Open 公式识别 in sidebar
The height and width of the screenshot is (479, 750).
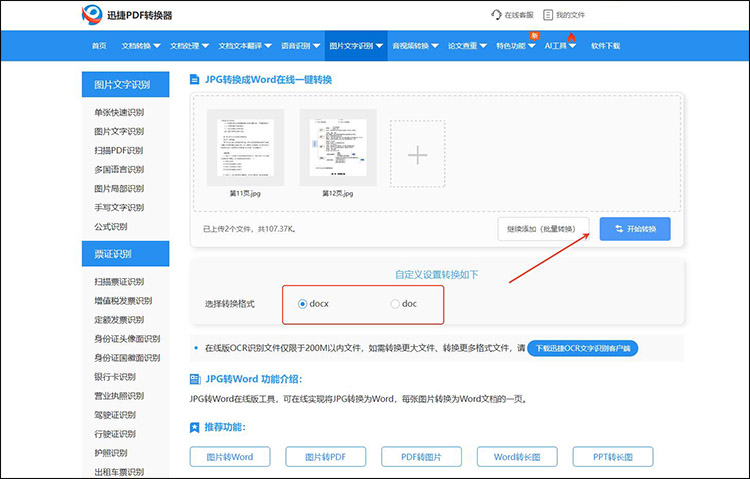[x=110, y=227]
